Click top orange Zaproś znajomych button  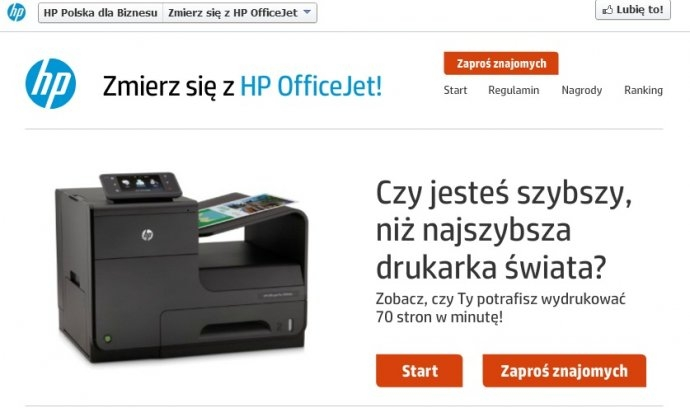click(501, 63)
